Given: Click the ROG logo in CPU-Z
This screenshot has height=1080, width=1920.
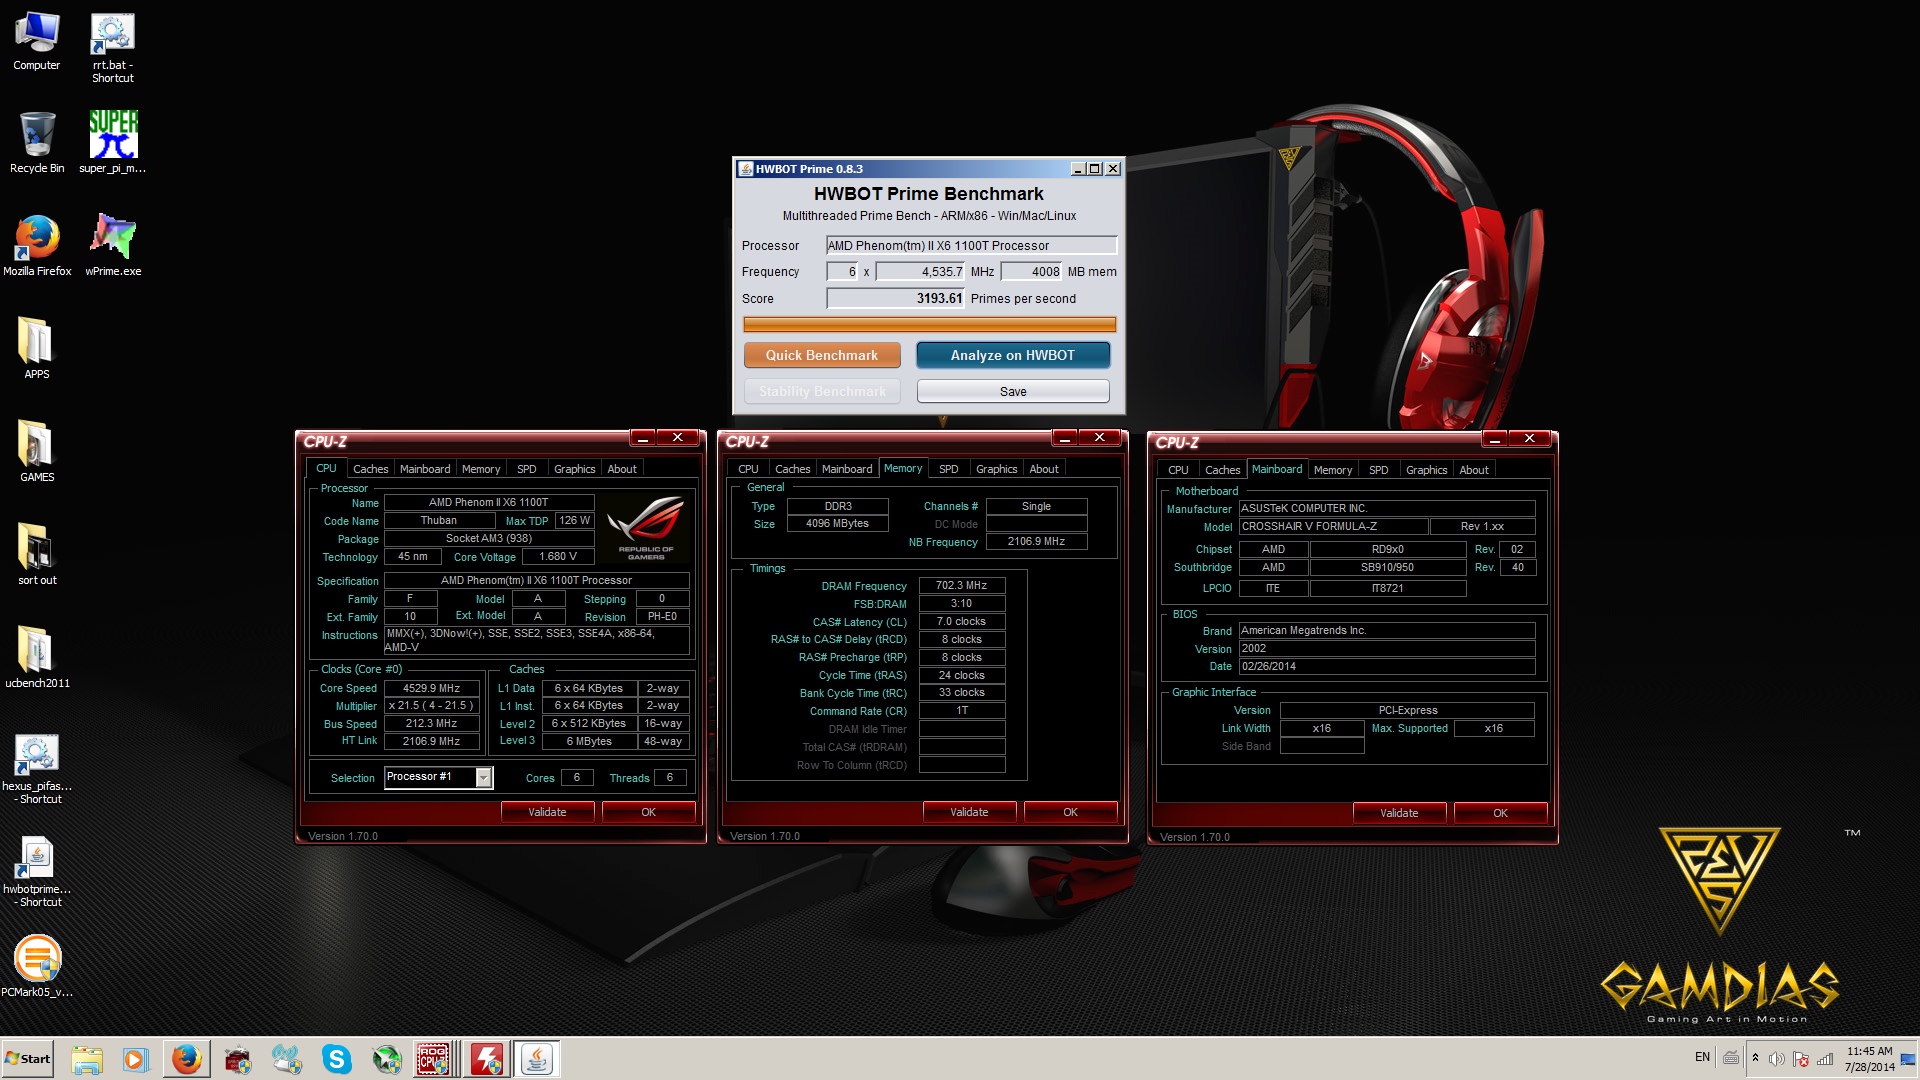Looking at the screenshot, I should coord(646,528).
